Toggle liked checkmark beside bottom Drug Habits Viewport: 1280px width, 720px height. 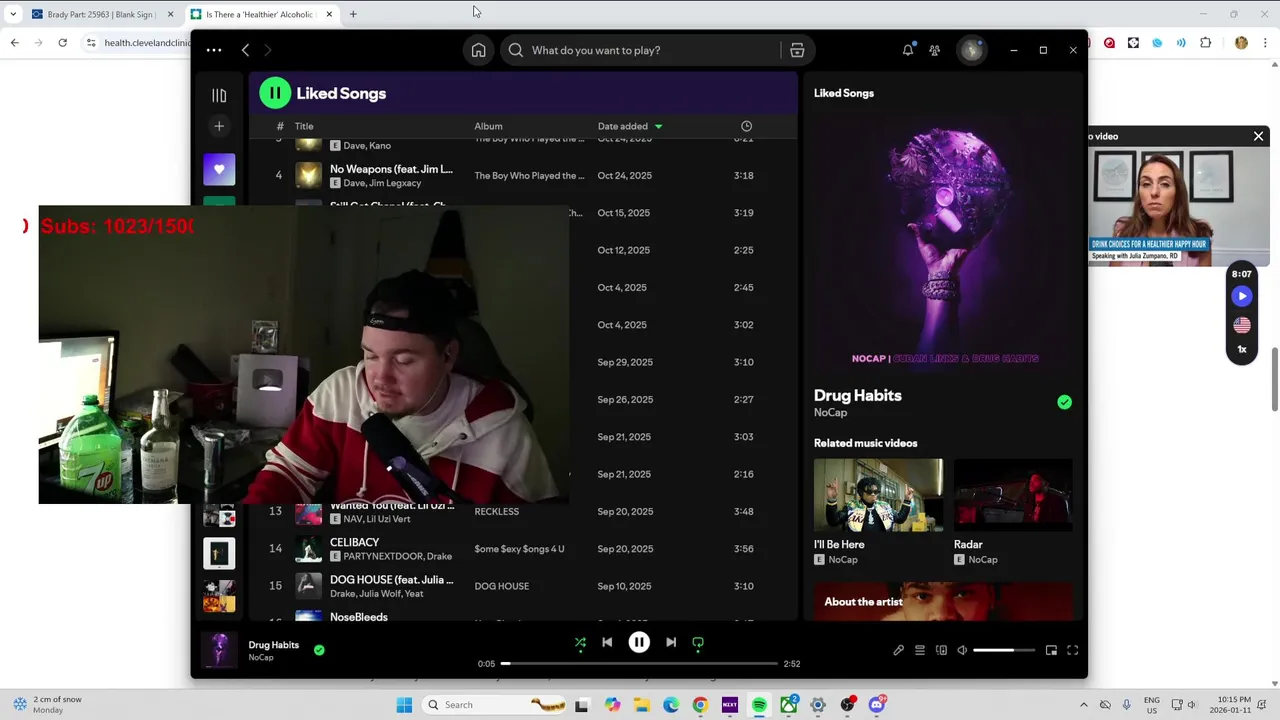[319, 650]
